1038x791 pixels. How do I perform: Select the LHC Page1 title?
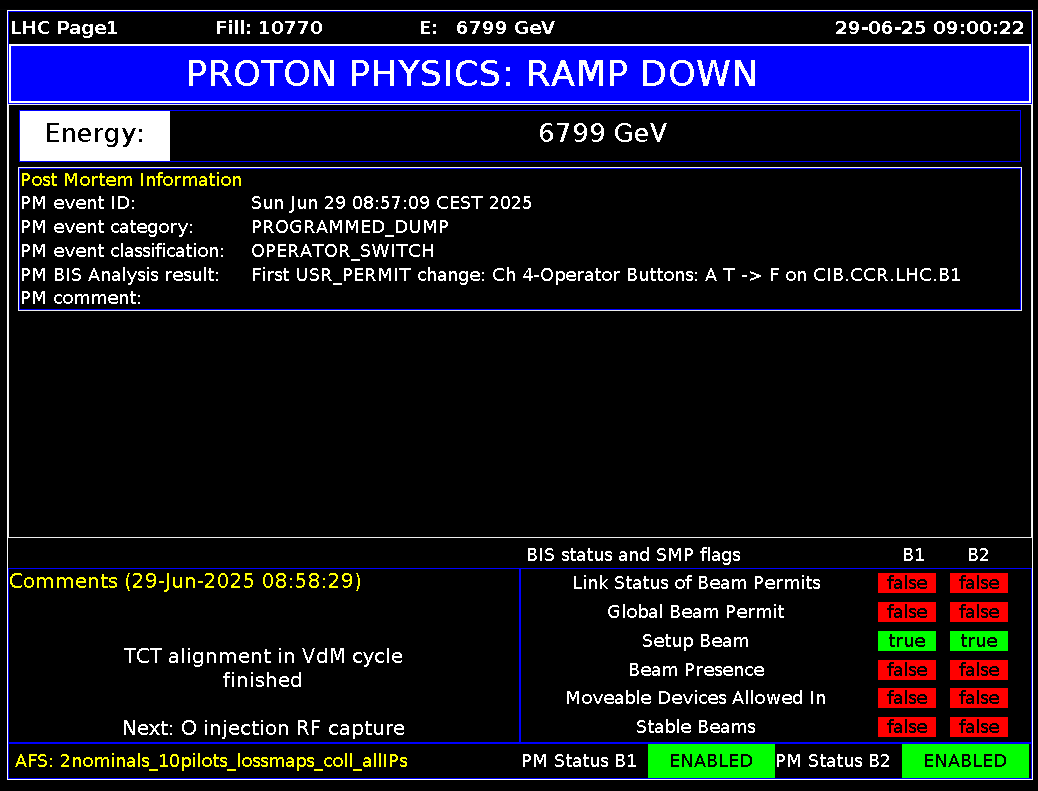[64, 28]
